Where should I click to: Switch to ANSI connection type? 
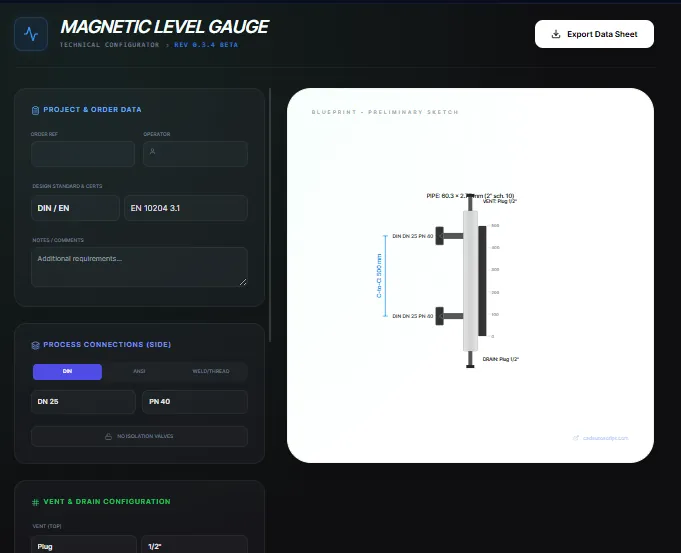[139, 371]
